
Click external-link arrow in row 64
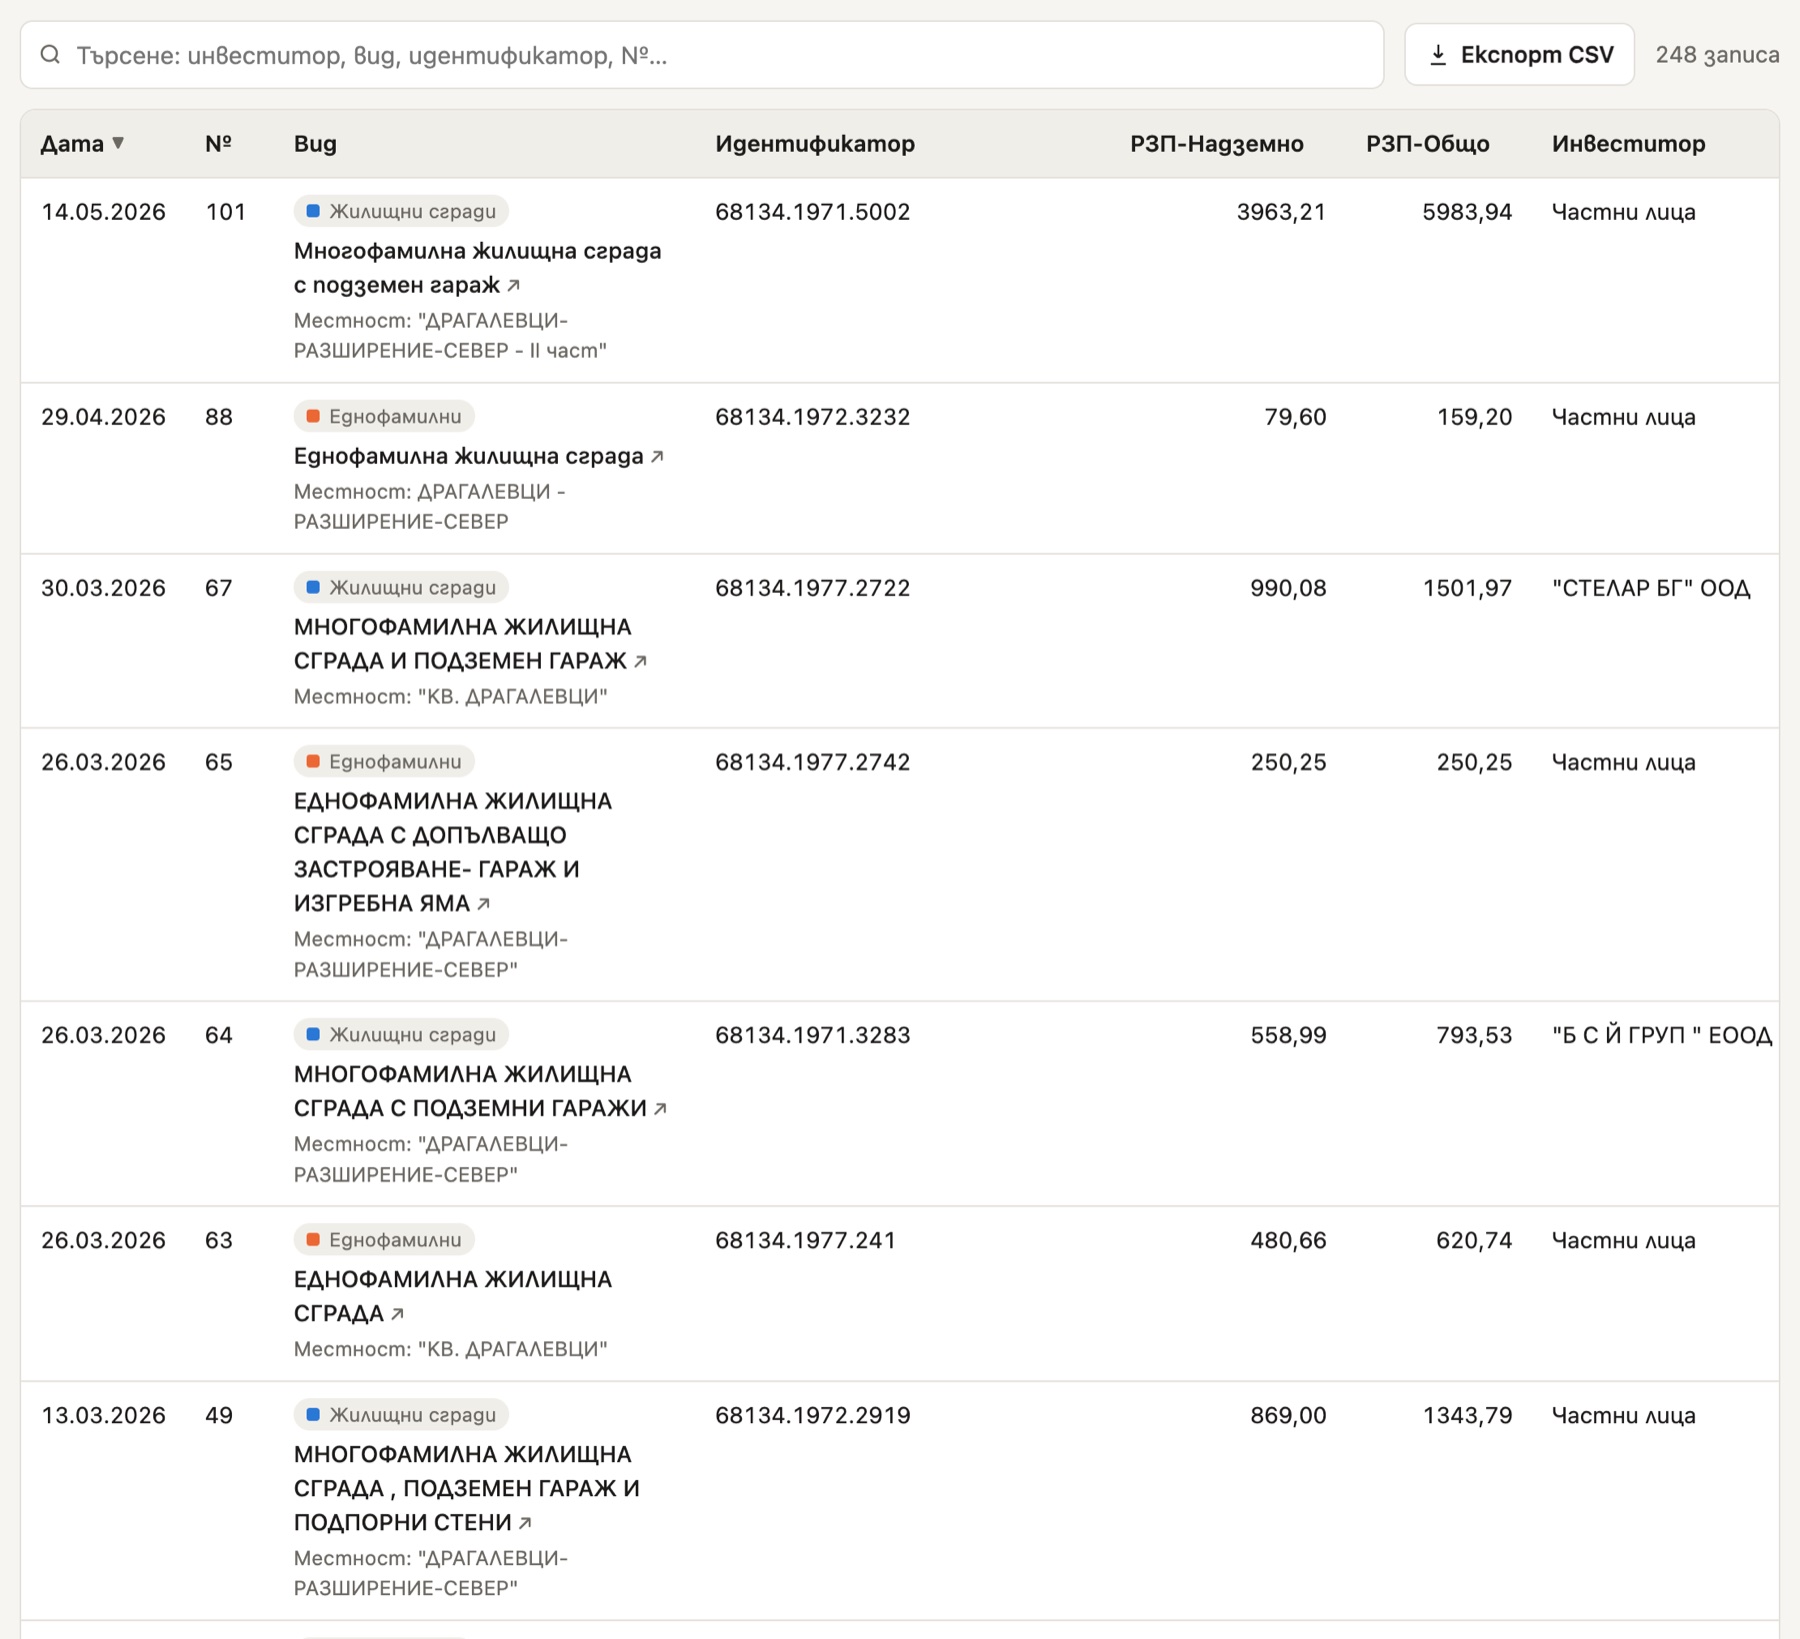660,1109
